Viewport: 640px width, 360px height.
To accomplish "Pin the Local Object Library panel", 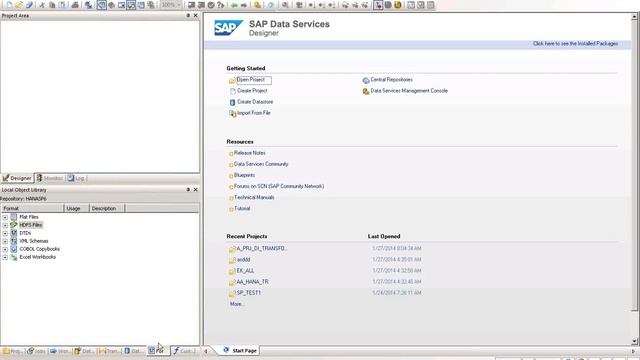I will point(188,190).
